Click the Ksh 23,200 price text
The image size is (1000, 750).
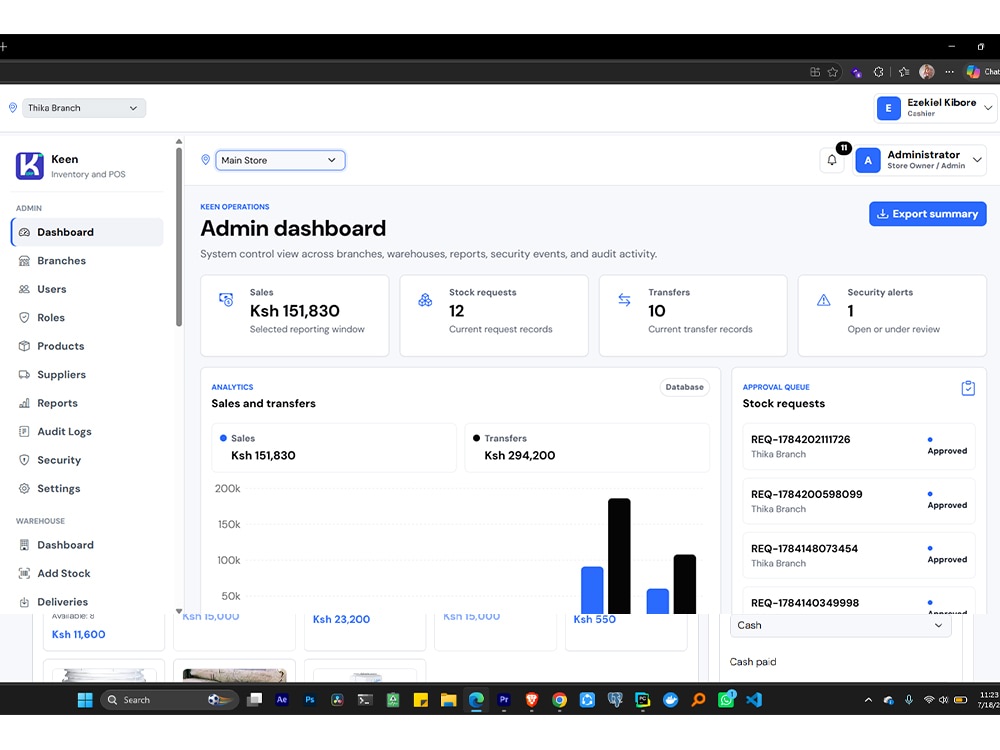coord(341,619)
